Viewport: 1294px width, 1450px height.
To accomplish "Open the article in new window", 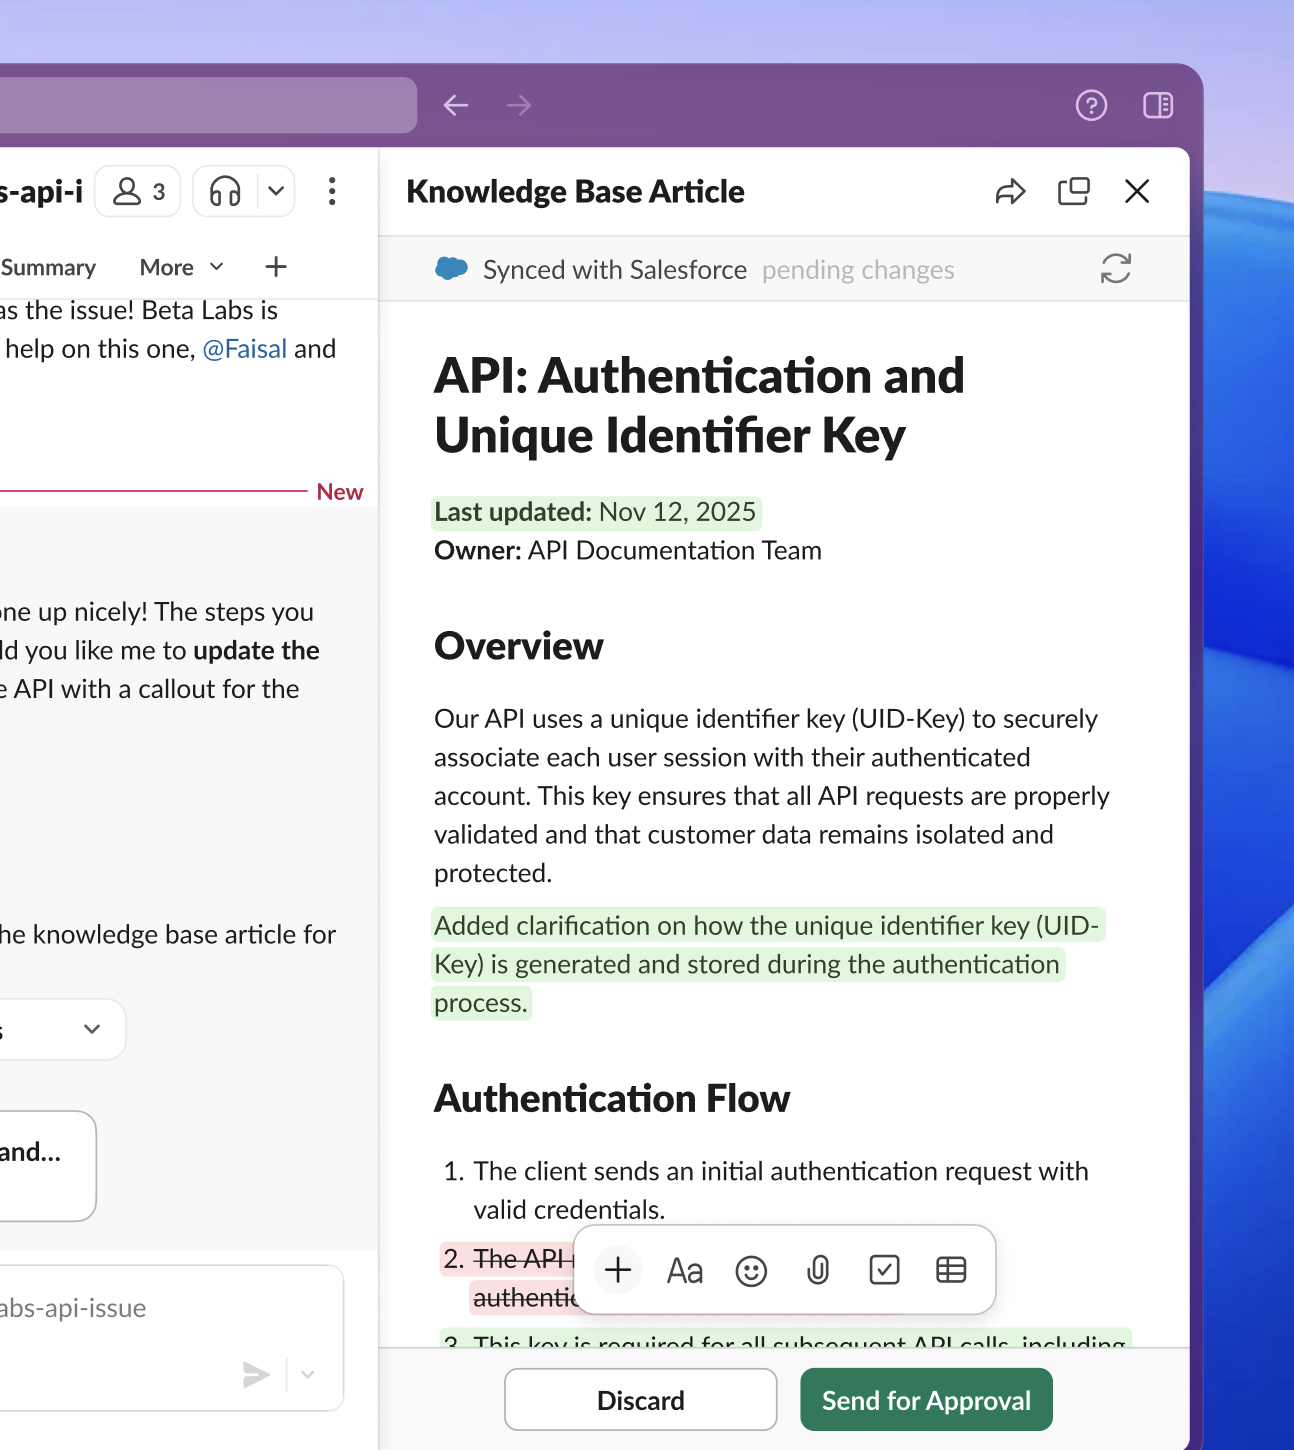I will [1074, 191].
